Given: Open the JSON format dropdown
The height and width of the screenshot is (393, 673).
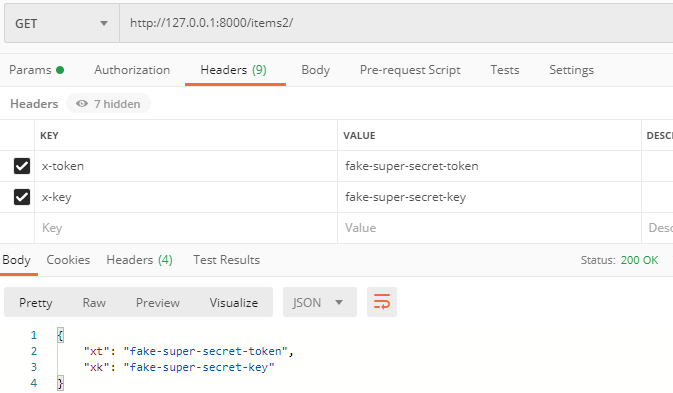Looking at the screenshot, I should (320, 302).
